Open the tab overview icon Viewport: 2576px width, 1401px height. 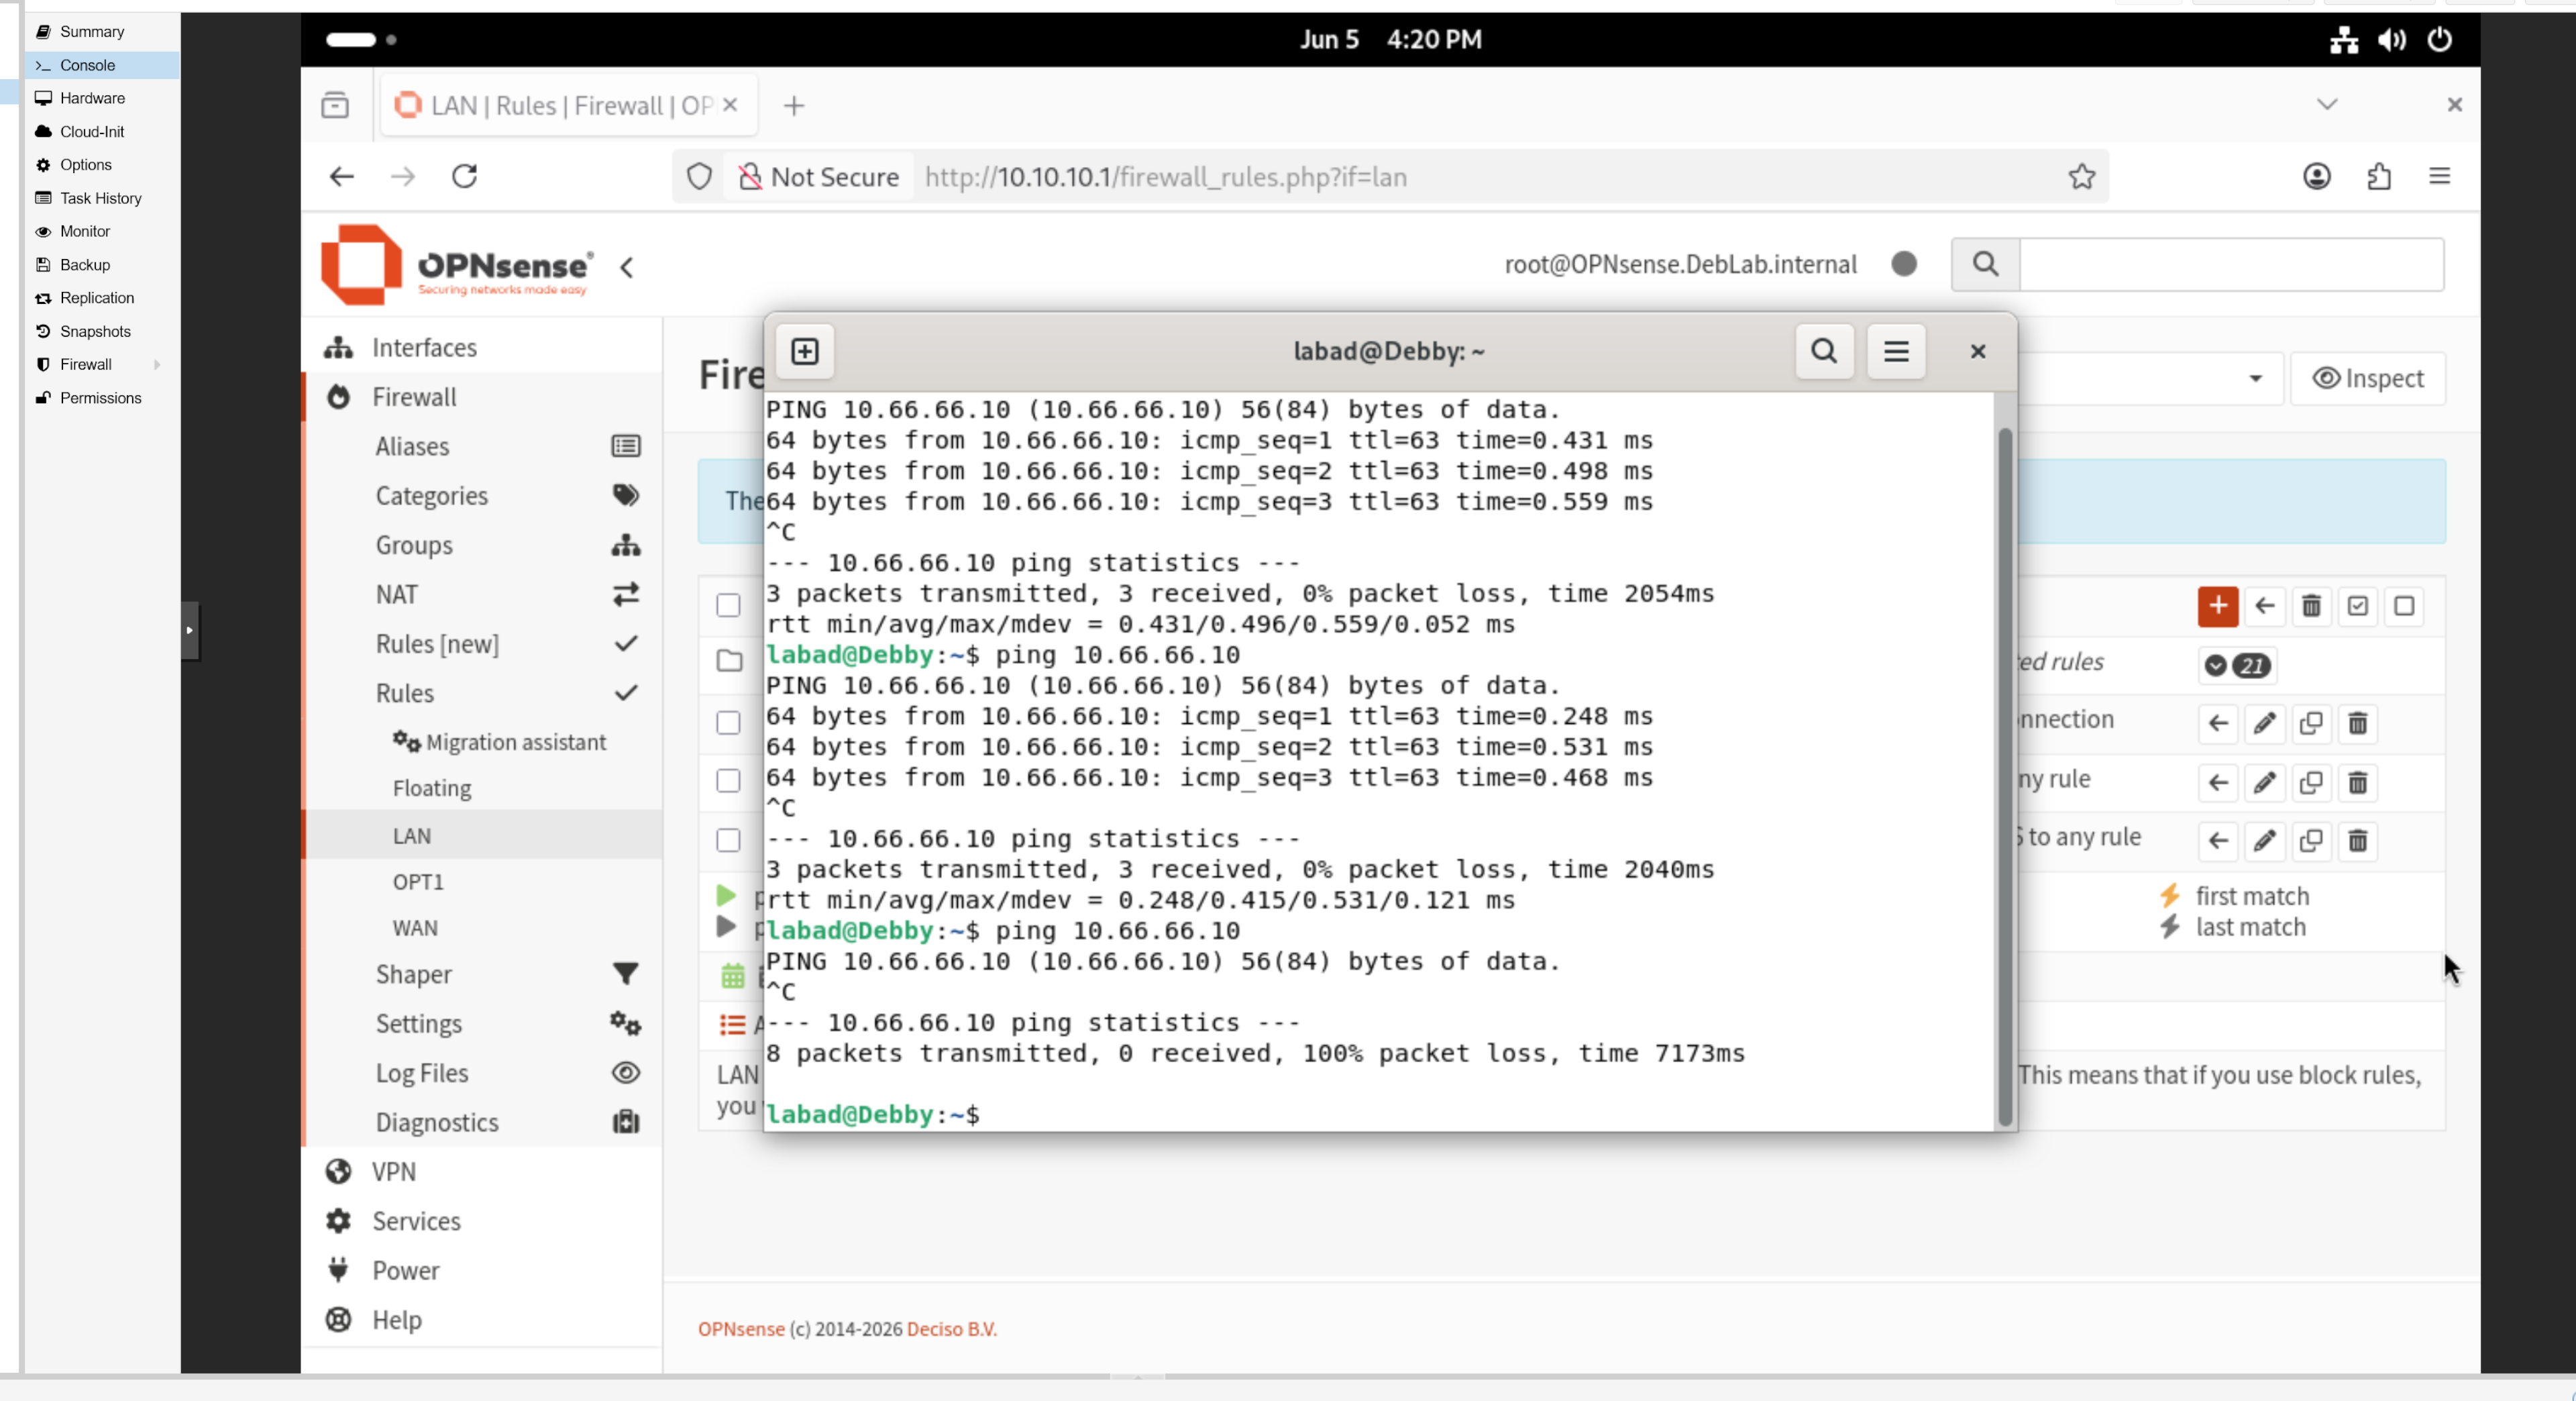335,105
